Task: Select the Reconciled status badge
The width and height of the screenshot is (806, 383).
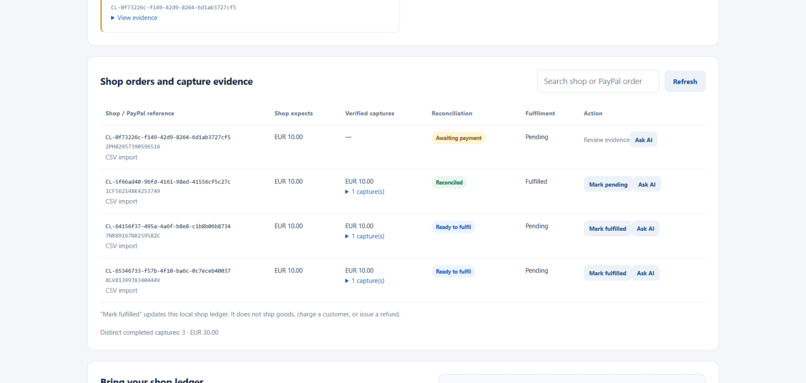Action: [x=449, y=183]
